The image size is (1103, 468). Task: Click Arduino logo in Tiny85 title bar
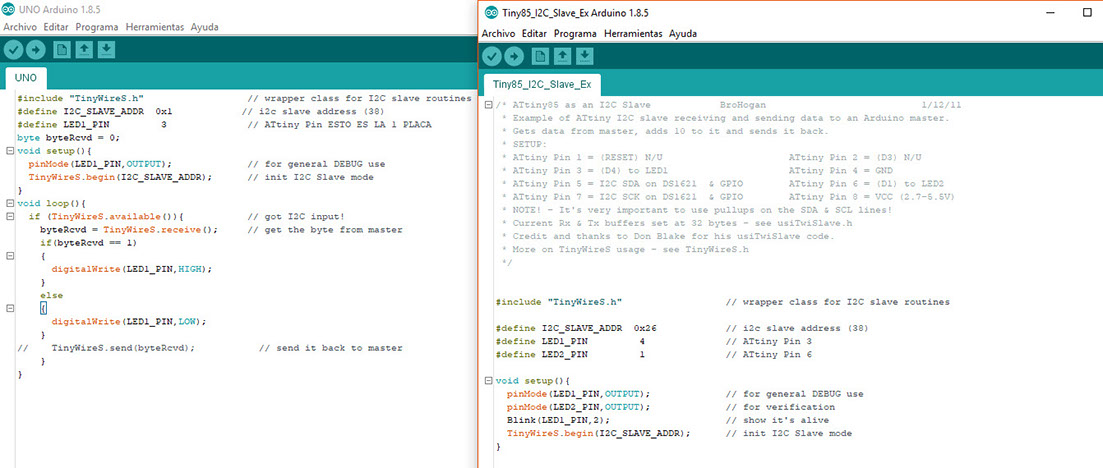[x=492, y=13]
